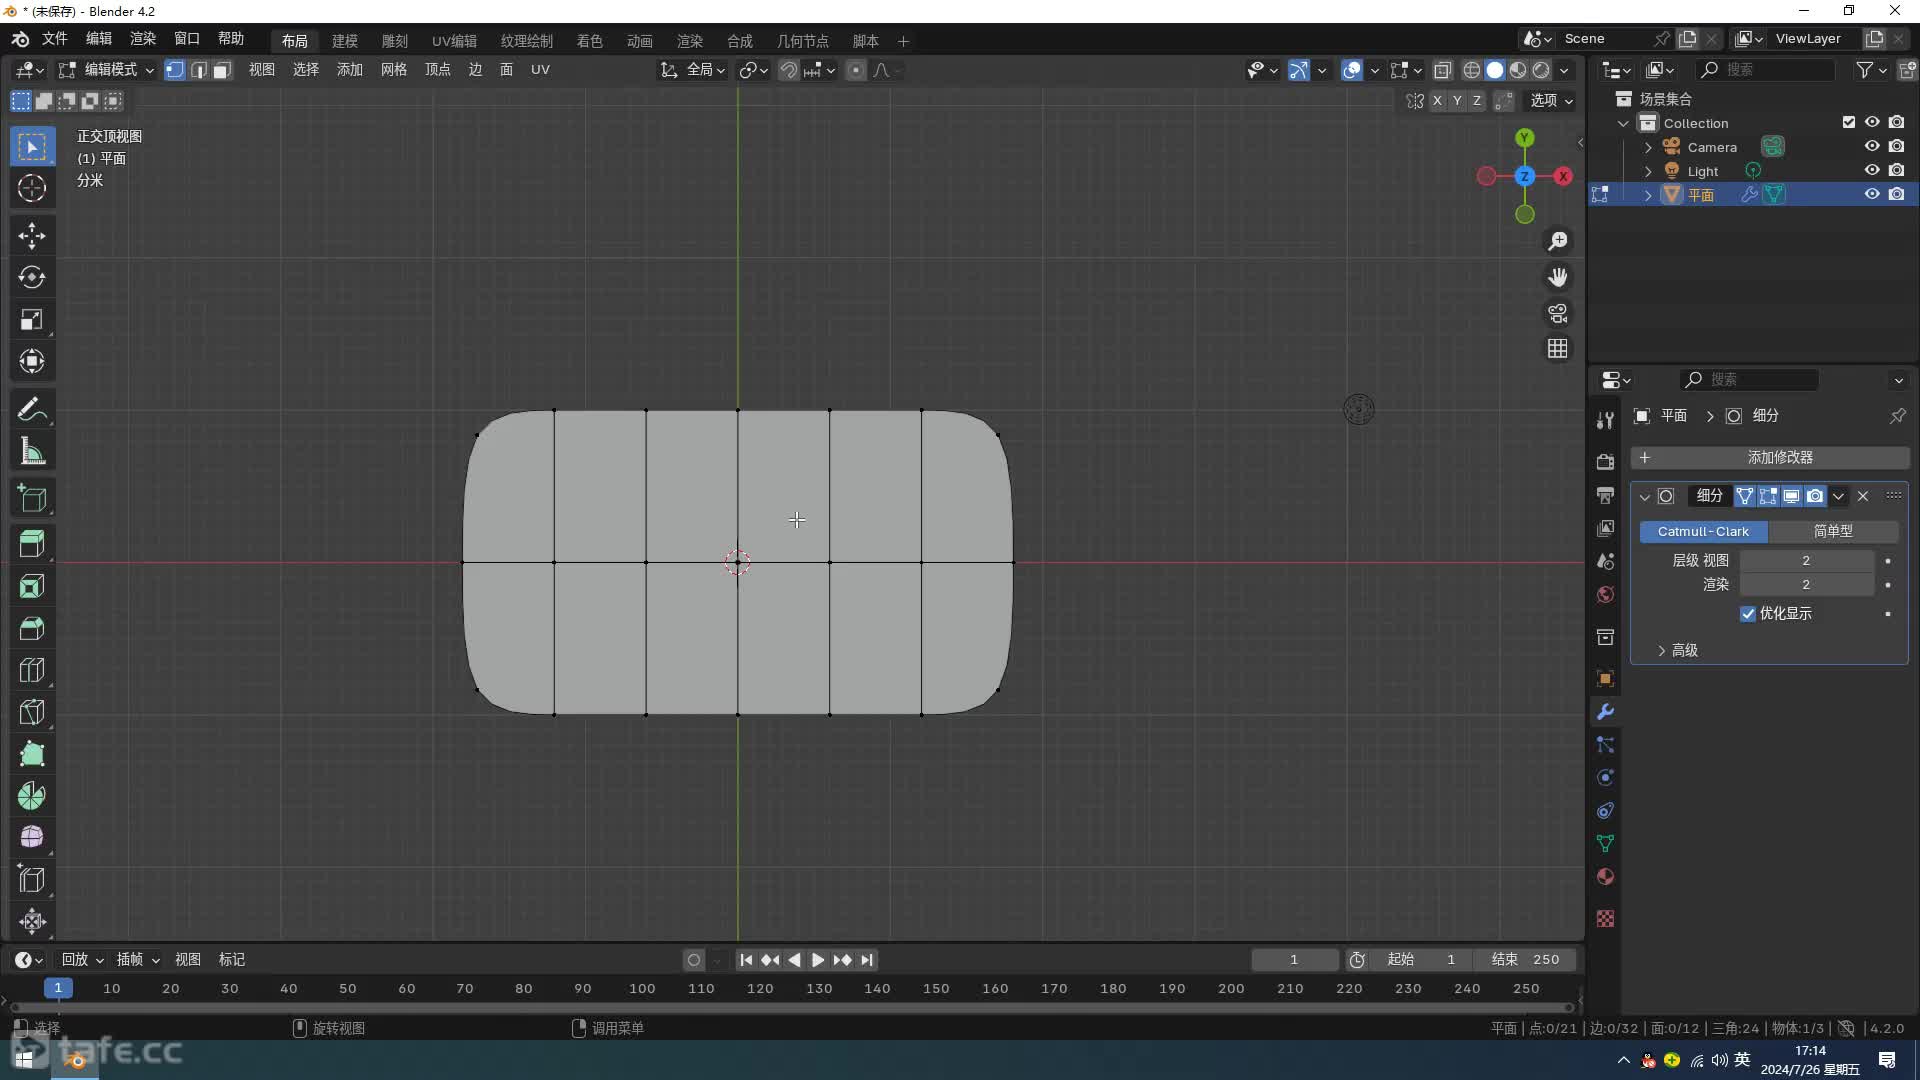
Task: Toggle the 优化显示 checkbox
Action: click(x=1748, y=614)
